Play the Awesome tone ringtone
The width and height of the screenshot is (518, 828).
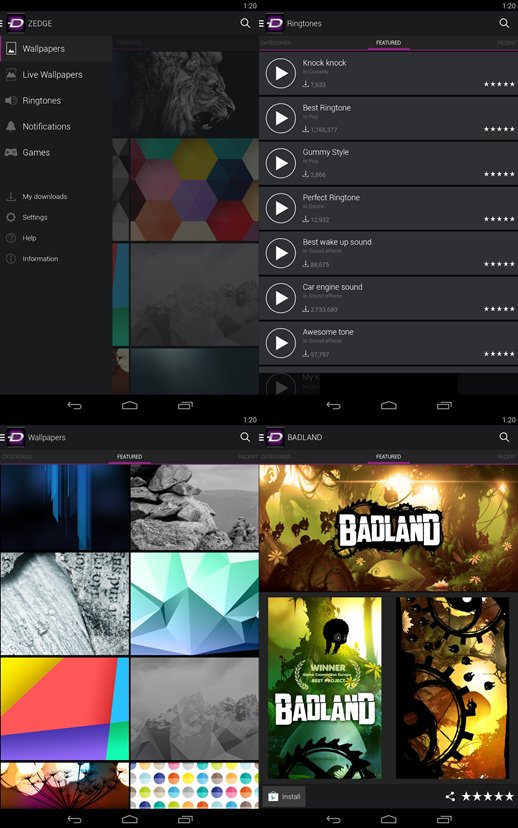coord(280,343)
